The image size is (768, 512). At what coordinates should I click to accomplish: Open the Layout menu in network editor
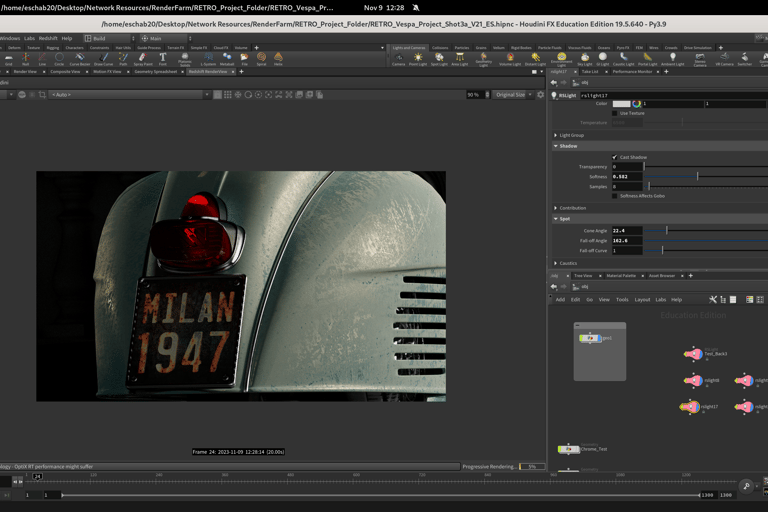pyautogui.click(x=642, y=299)
